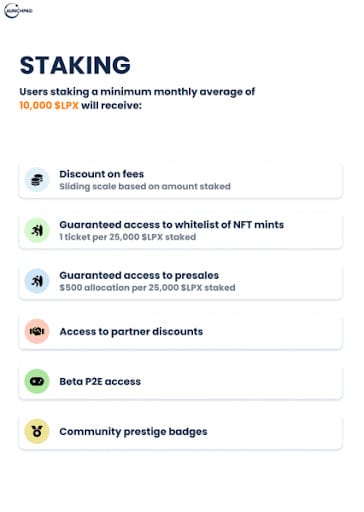Click the coins icon beside Discount on fees
The width and height of the screenshot is (364, 512).
click(x=37, y=180)
